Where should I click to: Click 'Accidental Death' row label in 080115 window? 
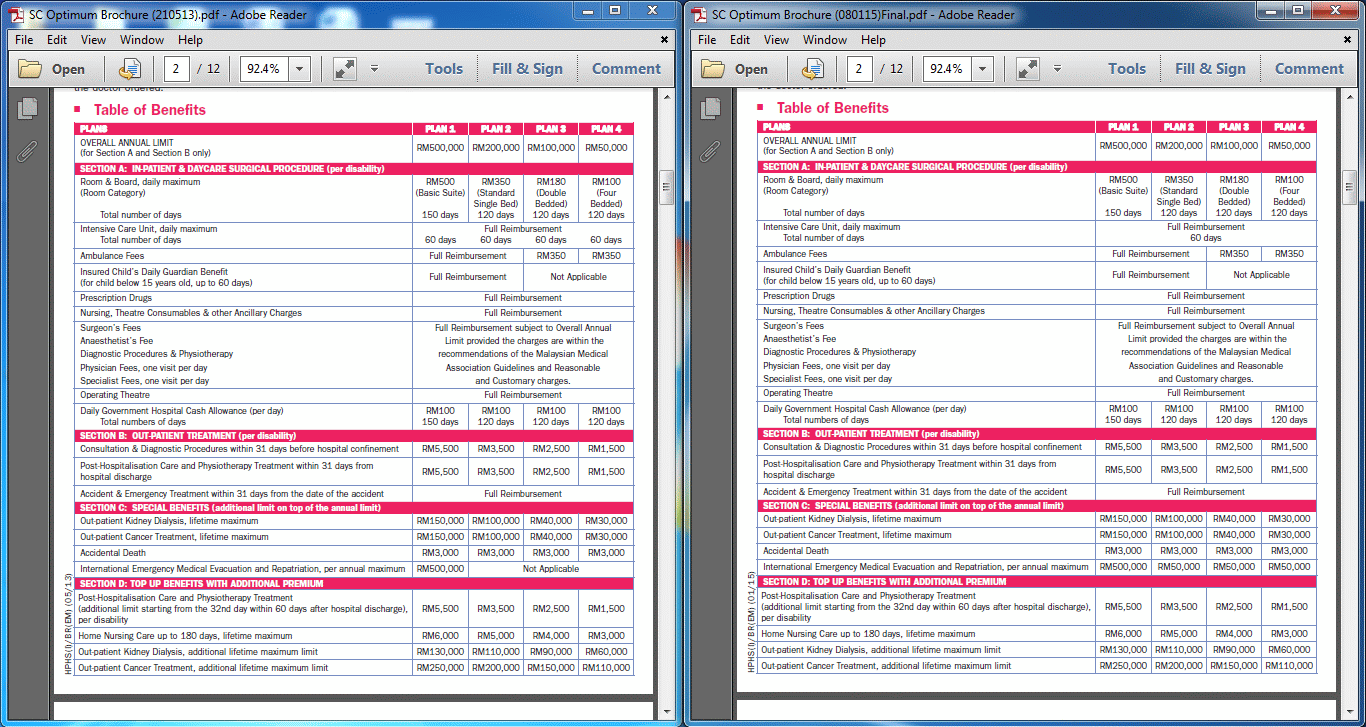click(796, 551)
